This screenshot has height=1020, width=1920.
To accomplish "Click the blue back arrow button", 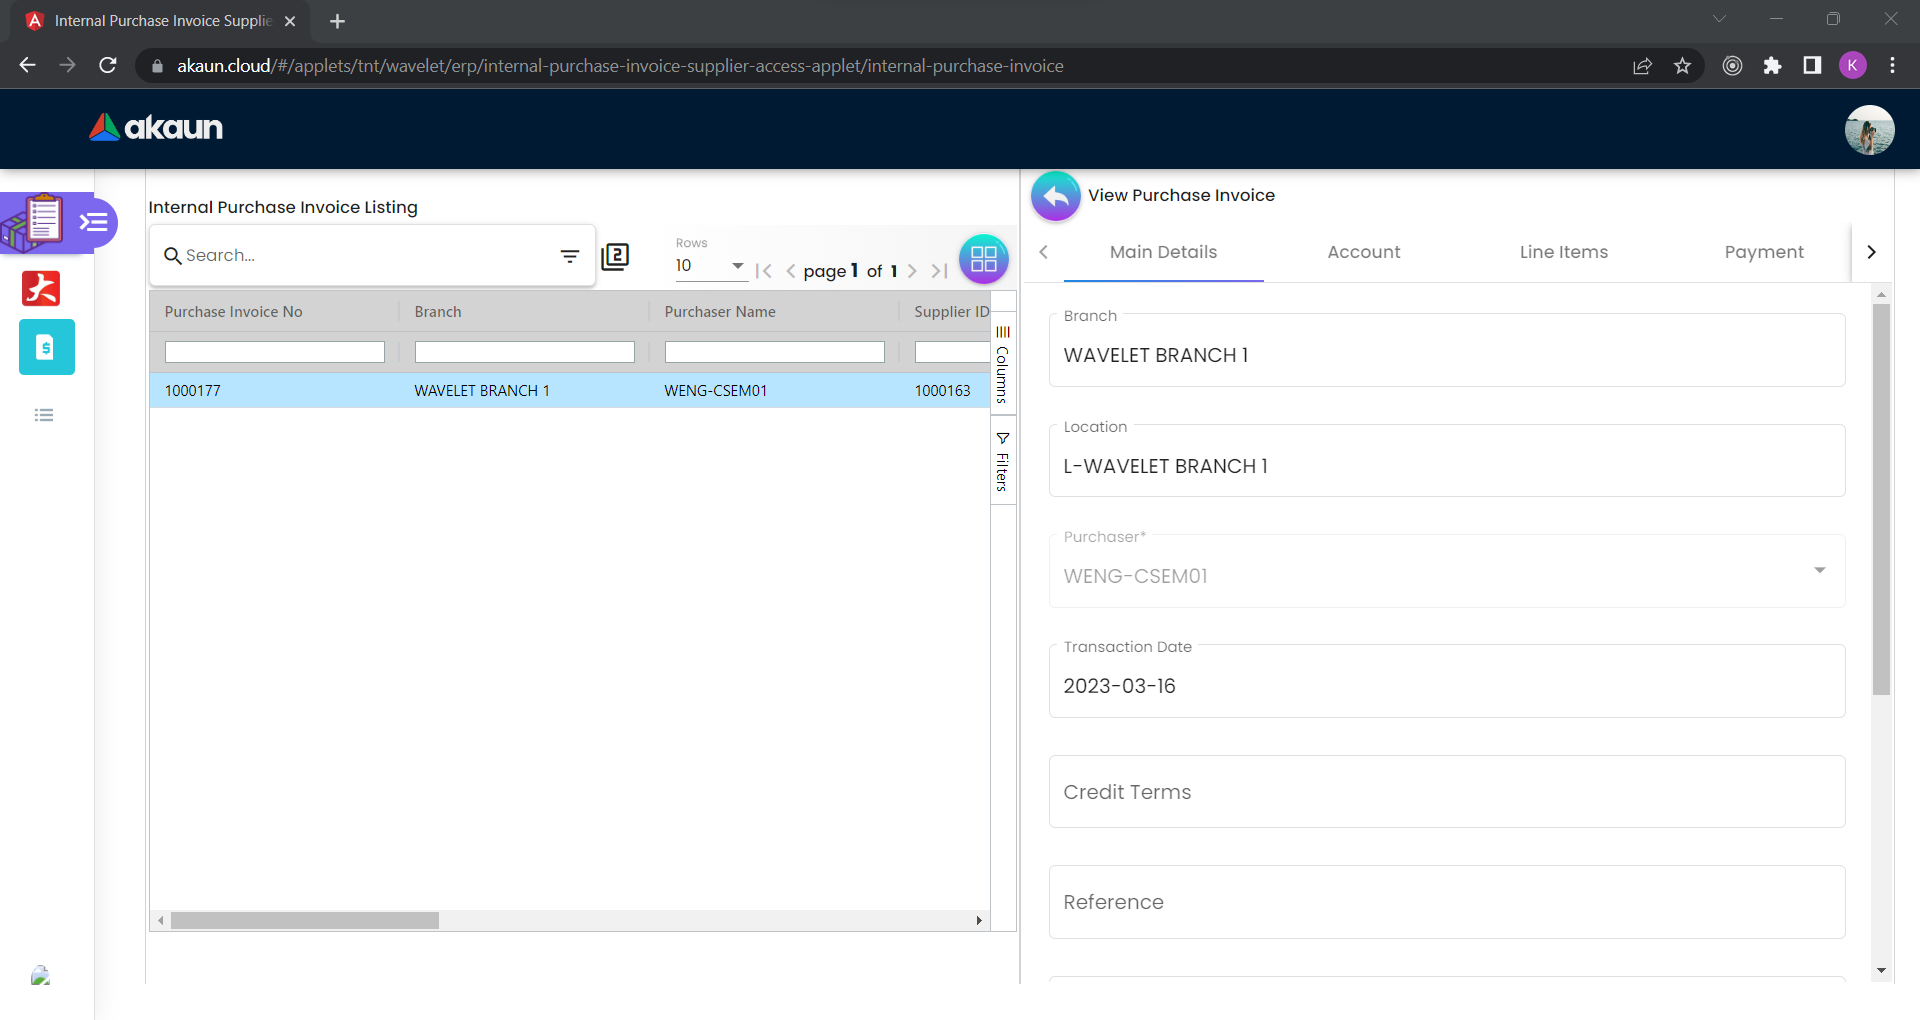I will (x=1055, y=196).
